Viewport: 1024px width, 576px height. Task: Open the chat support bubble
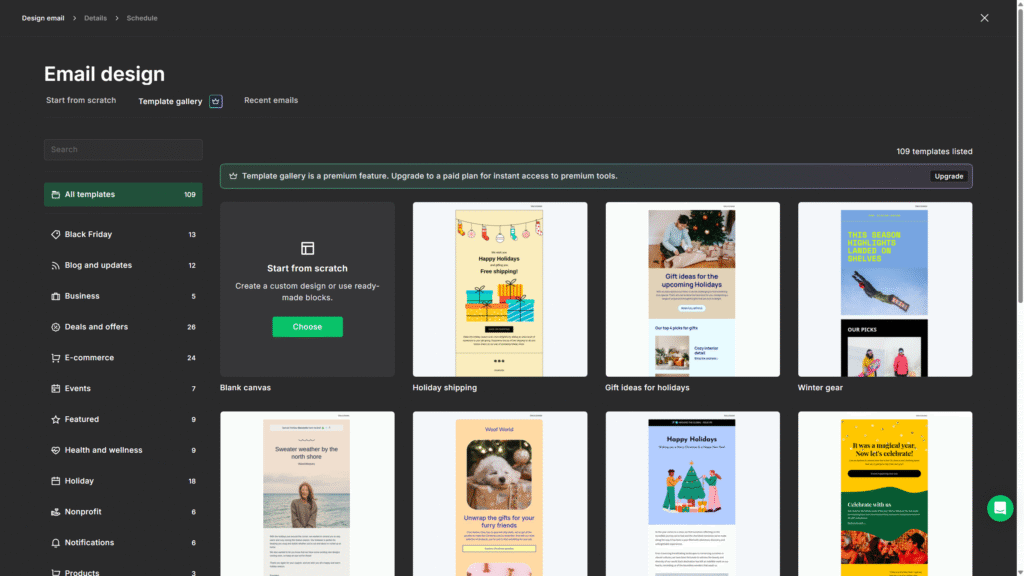point(1000,508)
